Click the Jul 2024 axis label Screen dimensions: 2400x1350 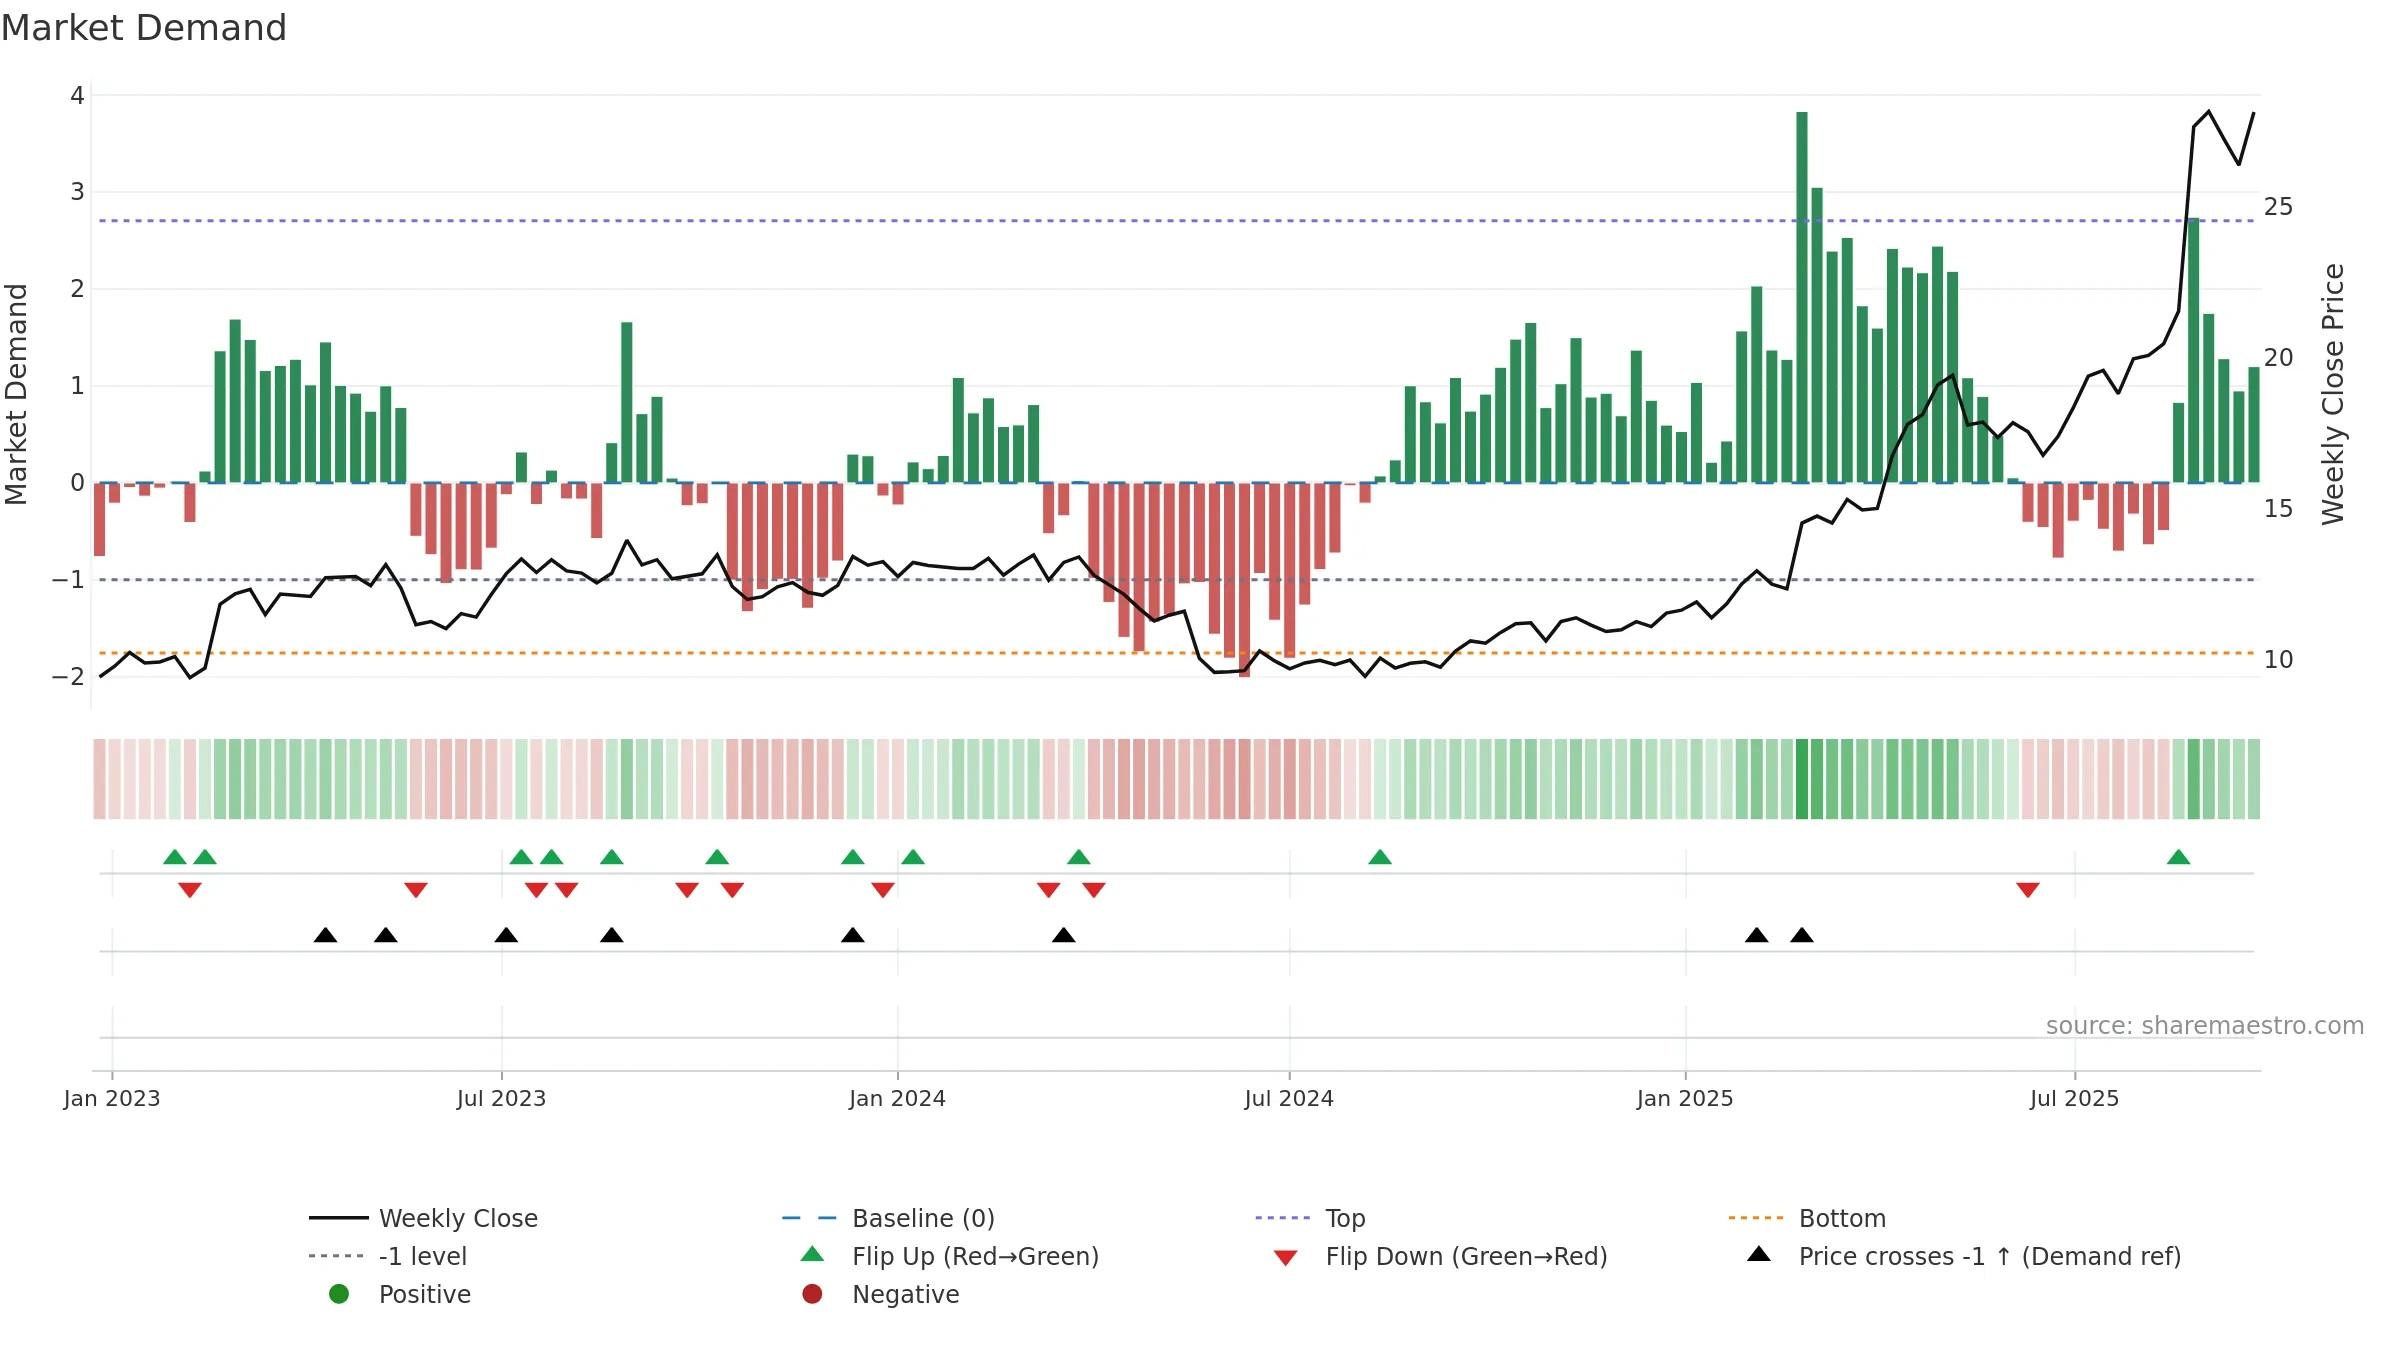[x=1289, y=1098]
